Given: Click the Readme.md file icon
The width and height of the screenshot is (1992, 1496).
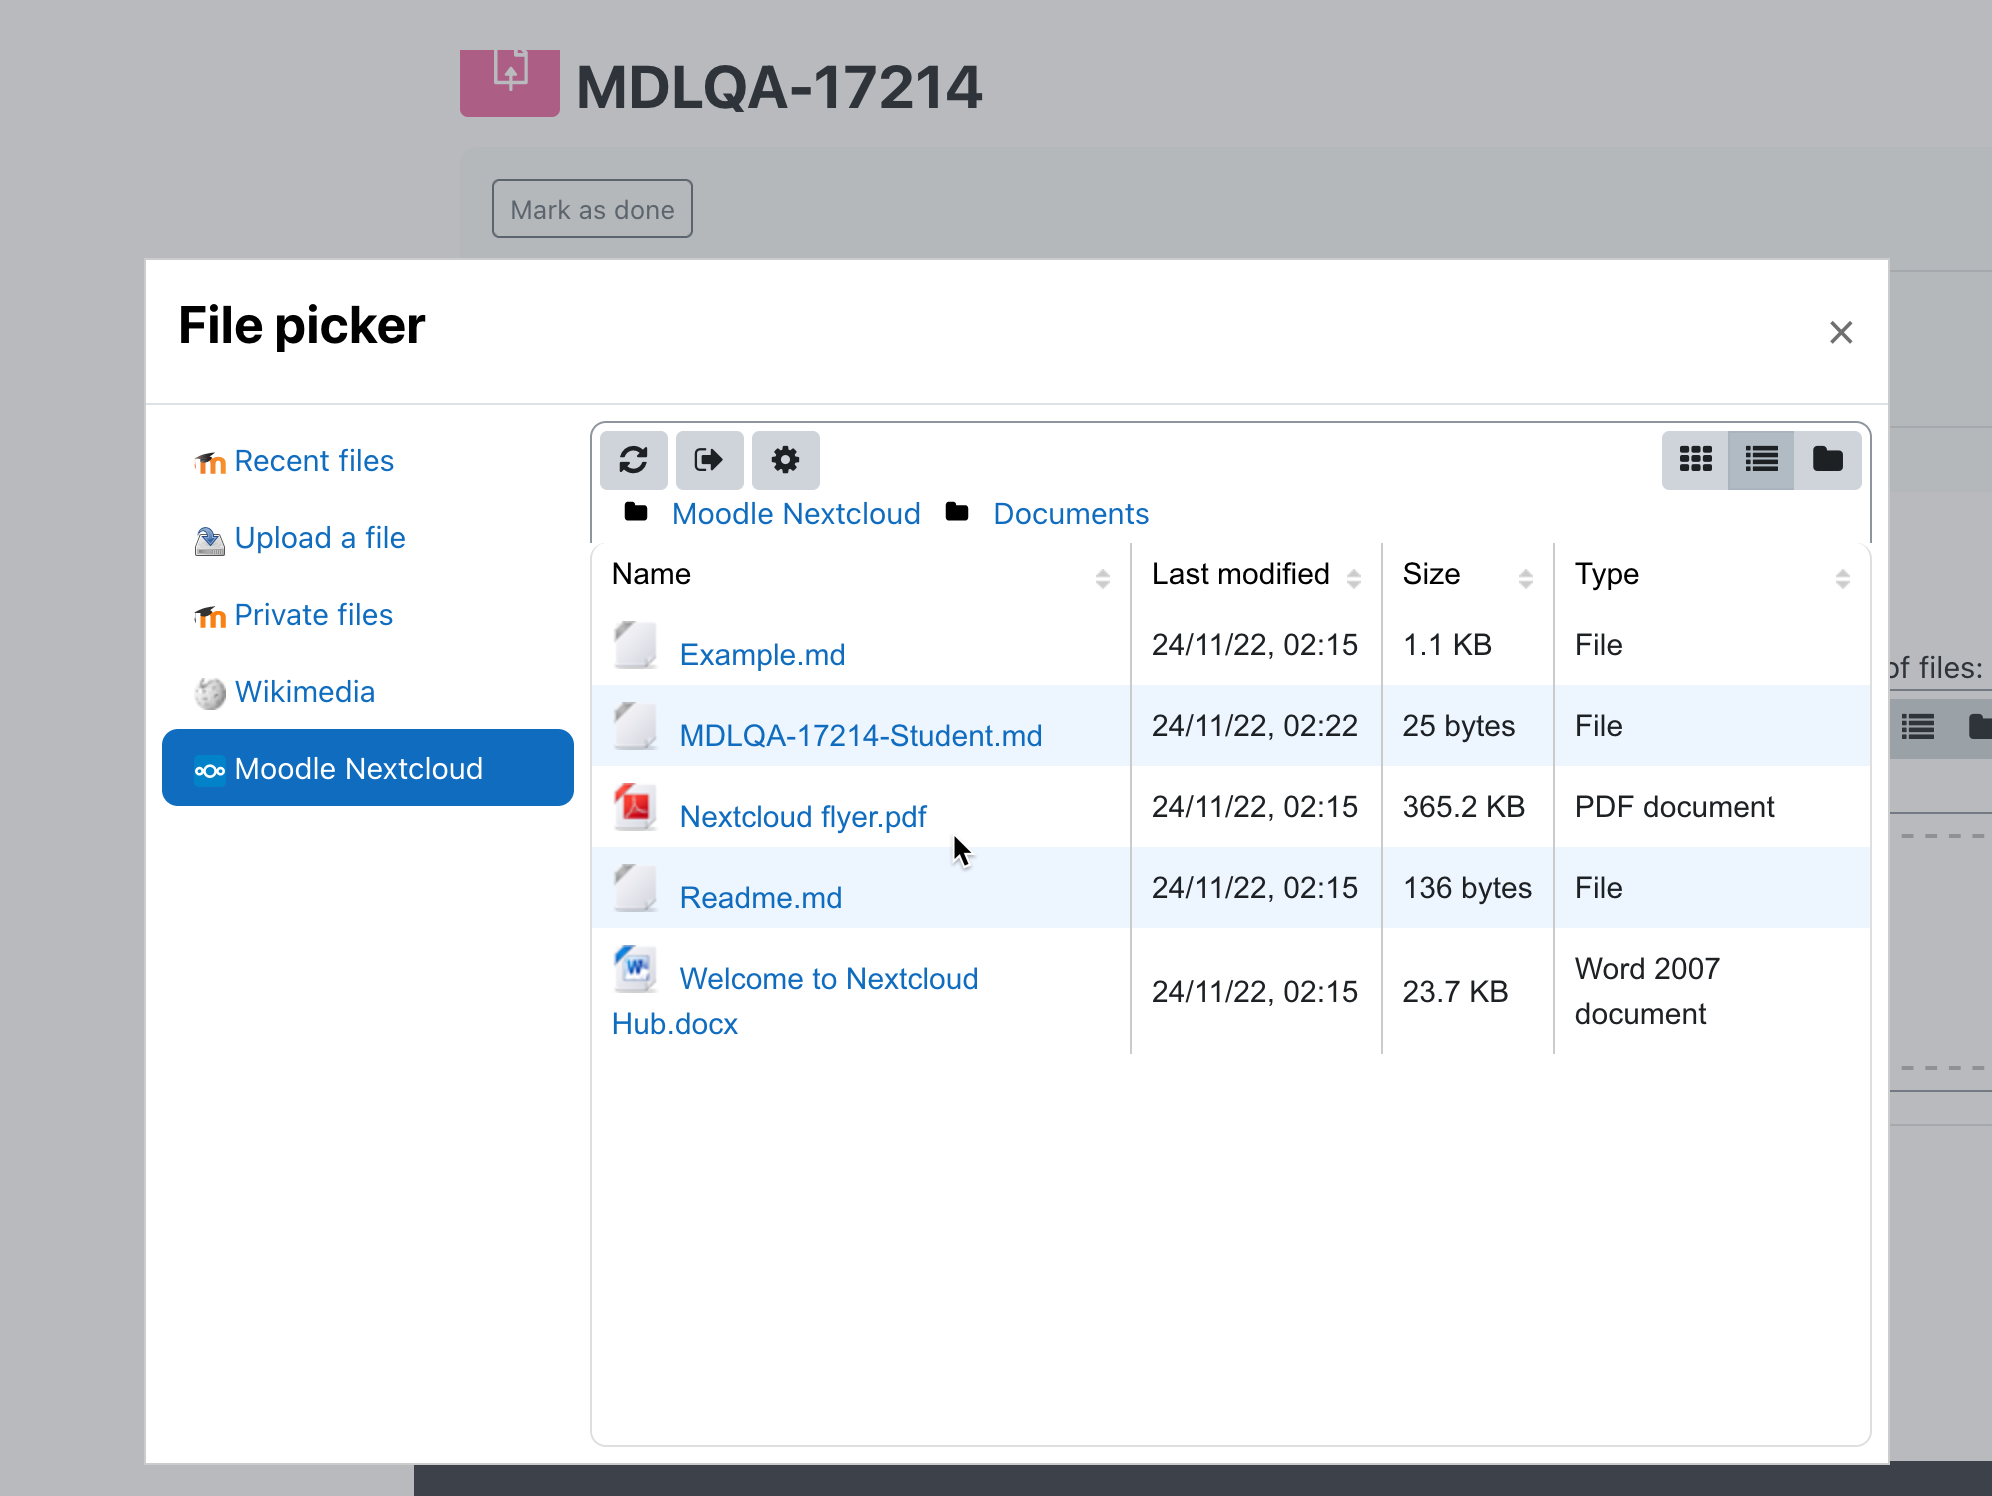Looking at the screenshot, I should tap(635, 888).
